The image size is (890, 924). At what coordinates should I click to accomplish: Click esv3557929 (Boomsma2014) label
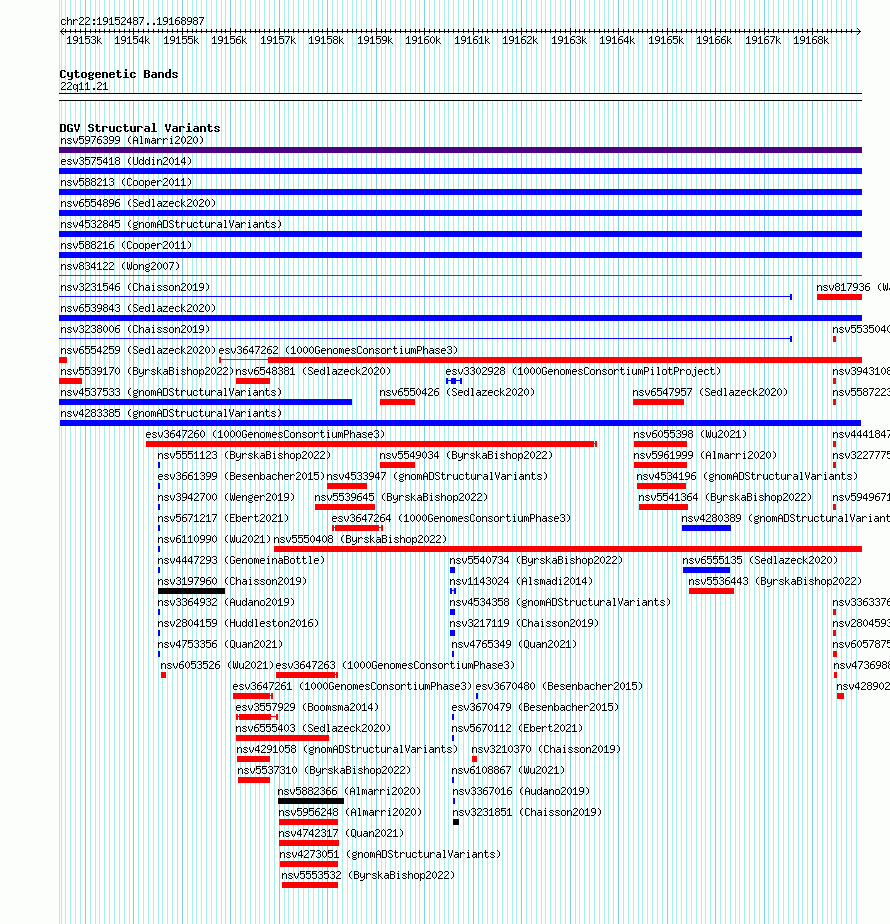(307, 707)
